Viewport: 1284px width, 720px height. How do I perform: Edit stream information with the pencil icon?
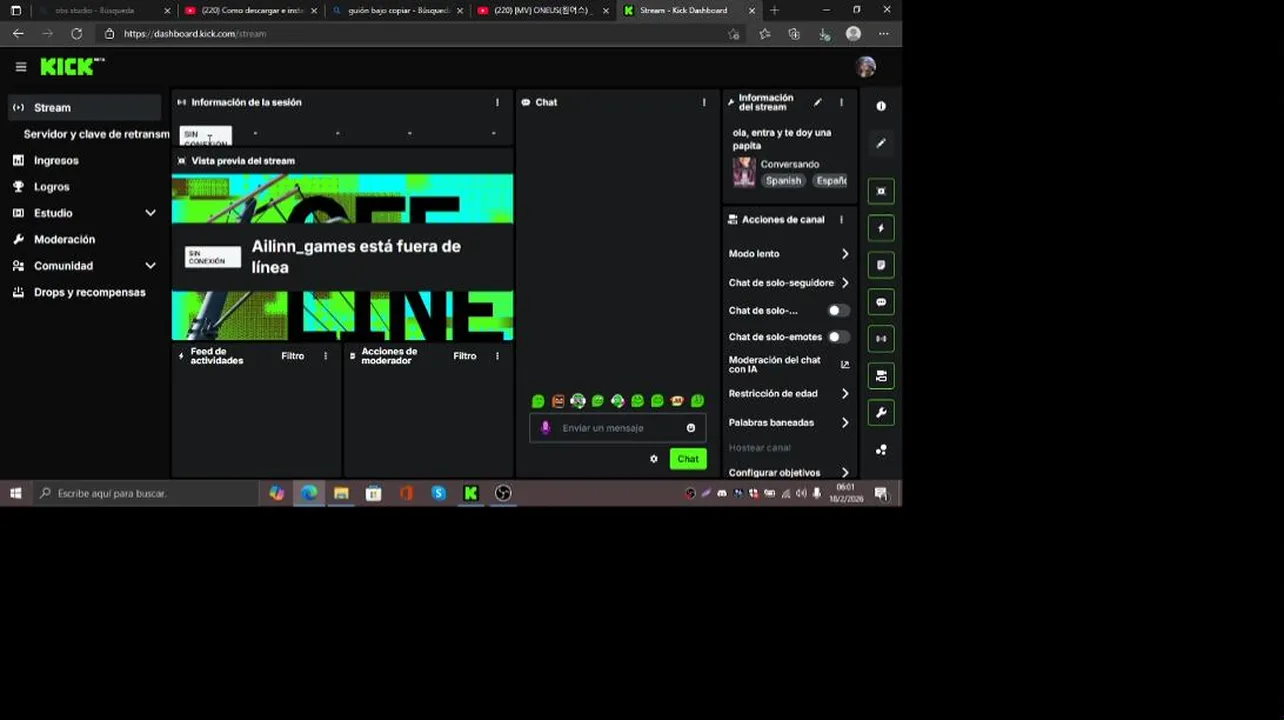point(818,102)
